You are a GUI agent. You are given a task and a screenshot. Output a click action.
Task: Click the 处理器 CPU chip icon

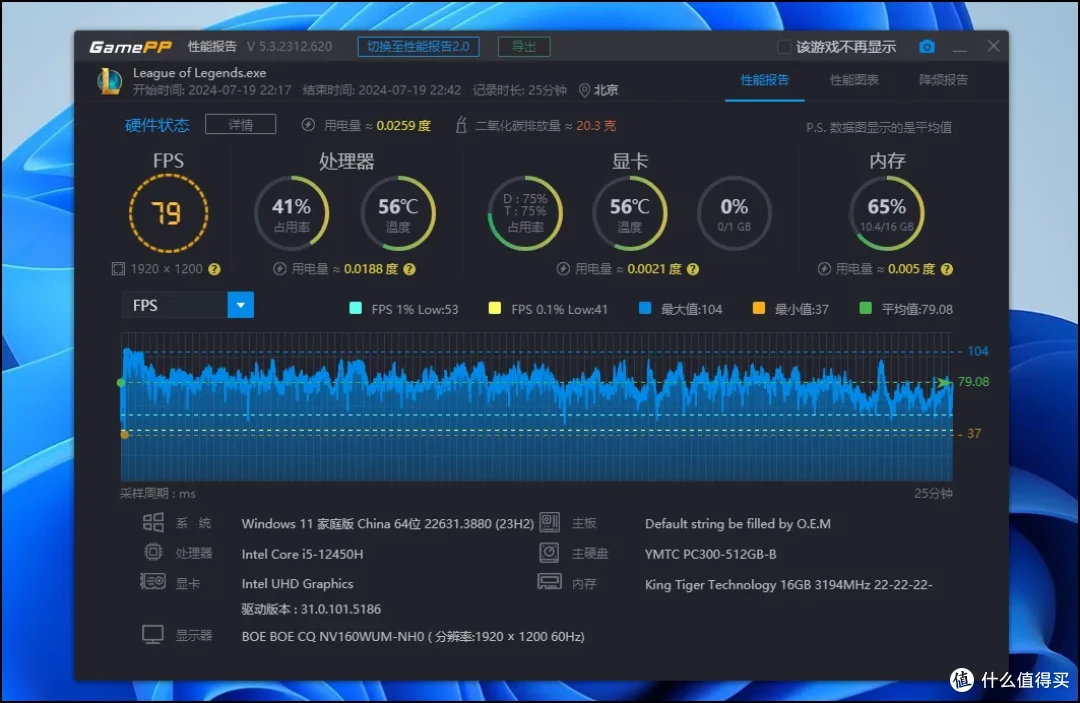153,552
